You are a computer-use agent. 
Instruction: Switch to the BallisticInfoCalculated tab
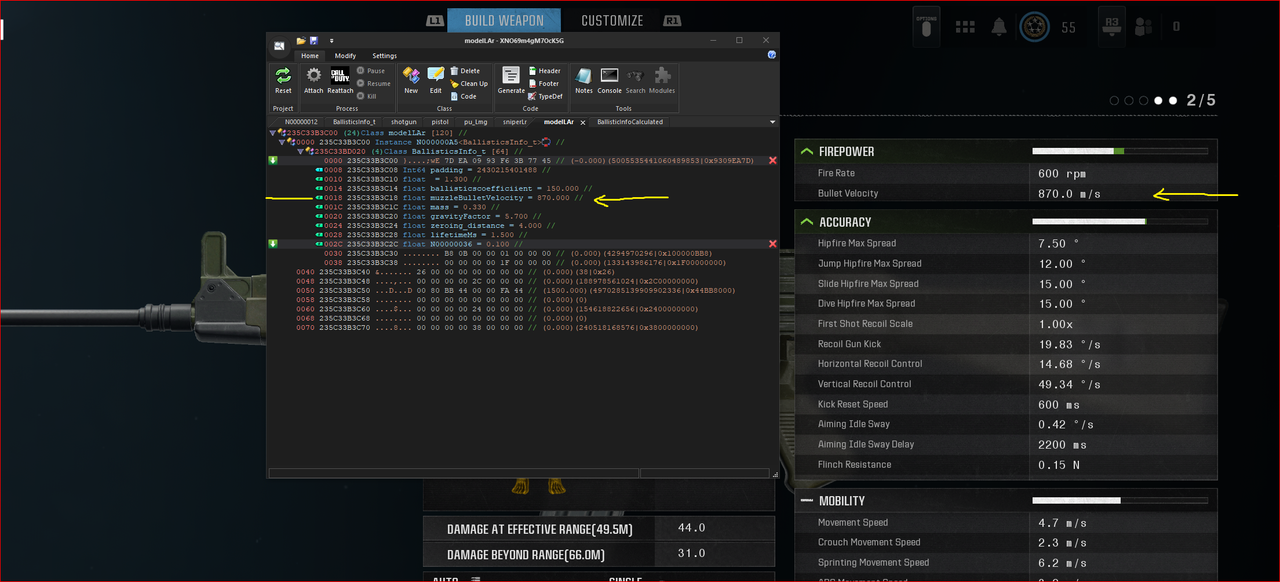[631, 122]
